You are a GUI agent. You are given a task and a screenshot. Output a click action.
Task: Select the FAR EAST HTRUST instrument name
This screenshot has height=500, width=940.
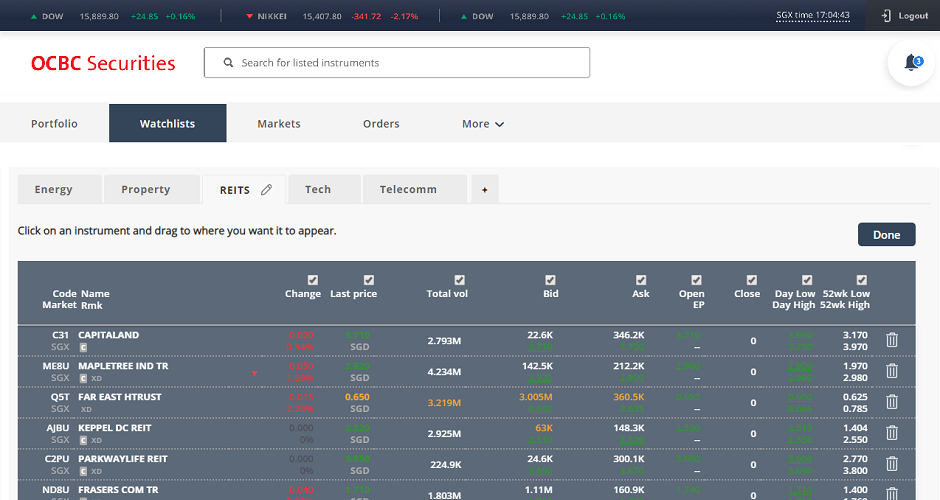coord(120,397)
